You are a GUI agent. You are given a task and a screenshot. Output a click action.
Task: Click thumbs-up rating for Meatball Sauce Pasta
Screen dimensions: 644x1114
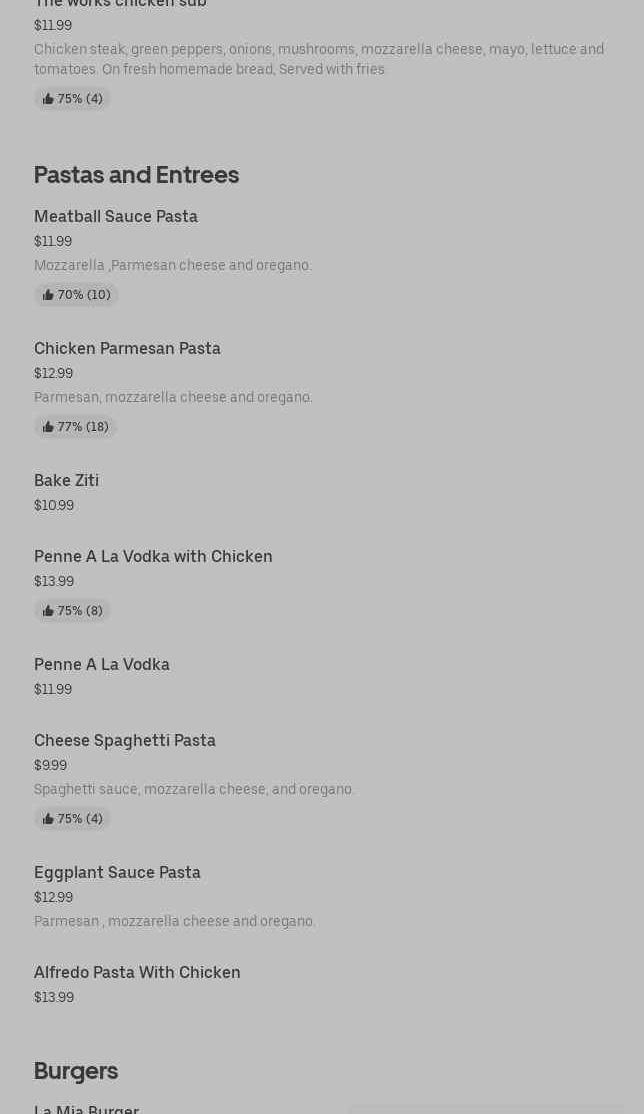[76, 295]
